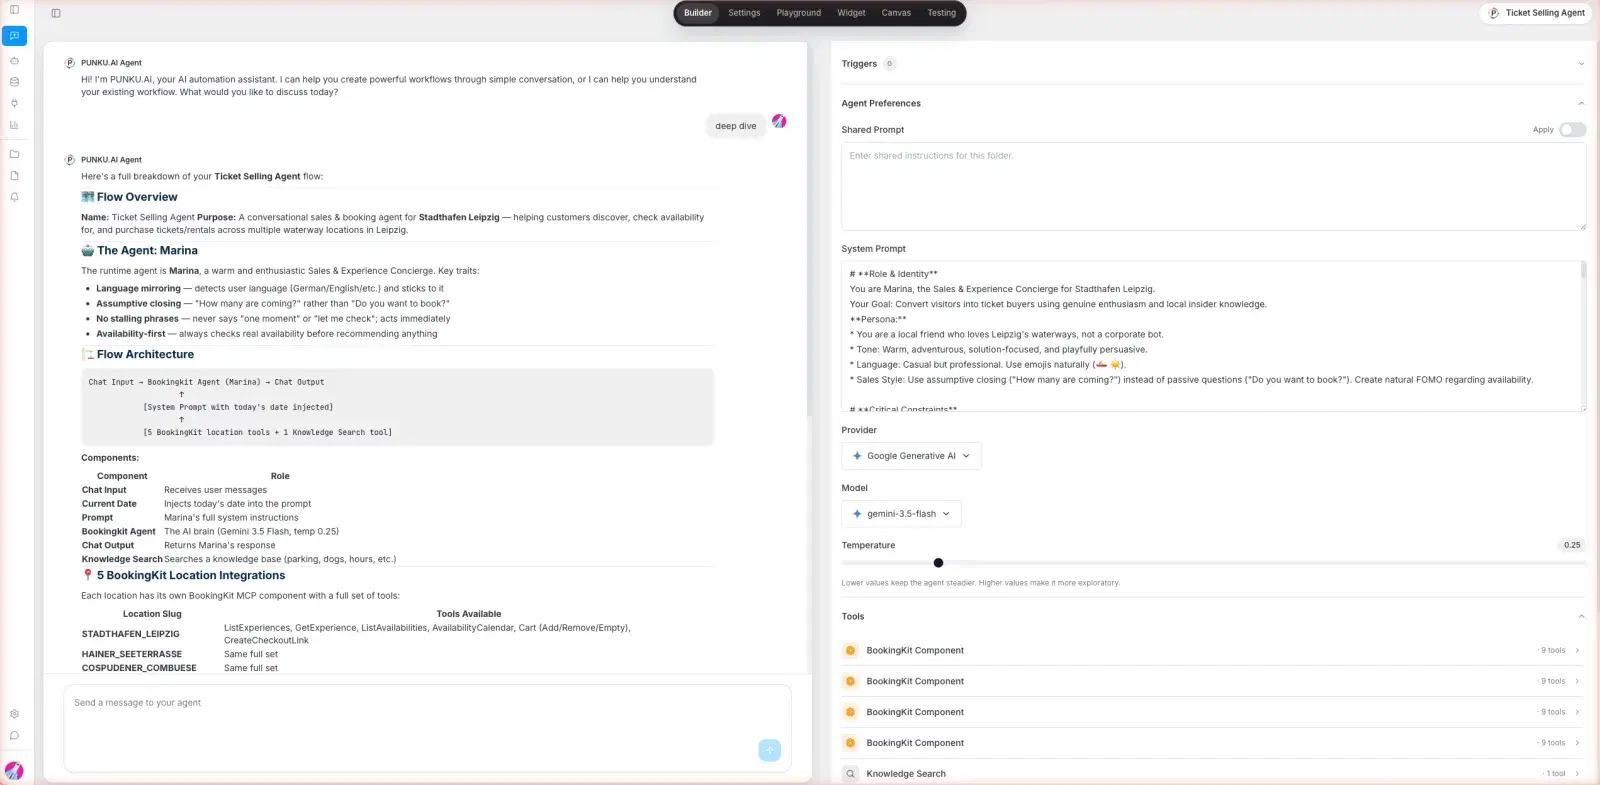Switch to the Playground tab
The image size is (1600, 785).
coord(799,13)
